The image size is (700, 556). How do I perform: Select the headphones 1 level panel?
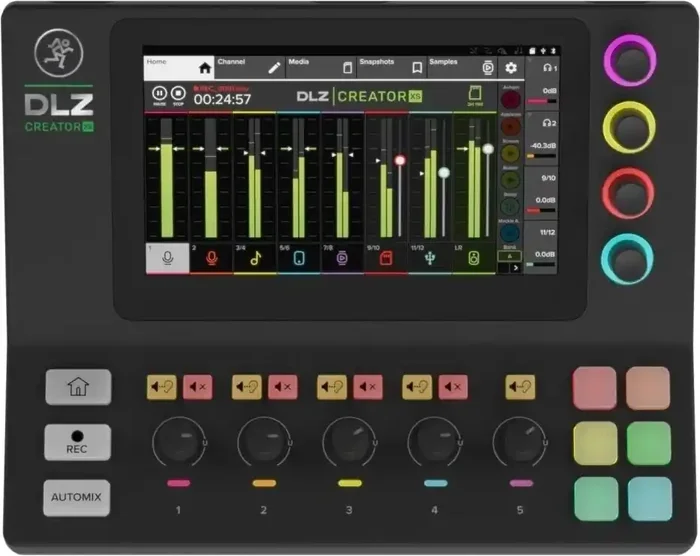coord(542,84)
